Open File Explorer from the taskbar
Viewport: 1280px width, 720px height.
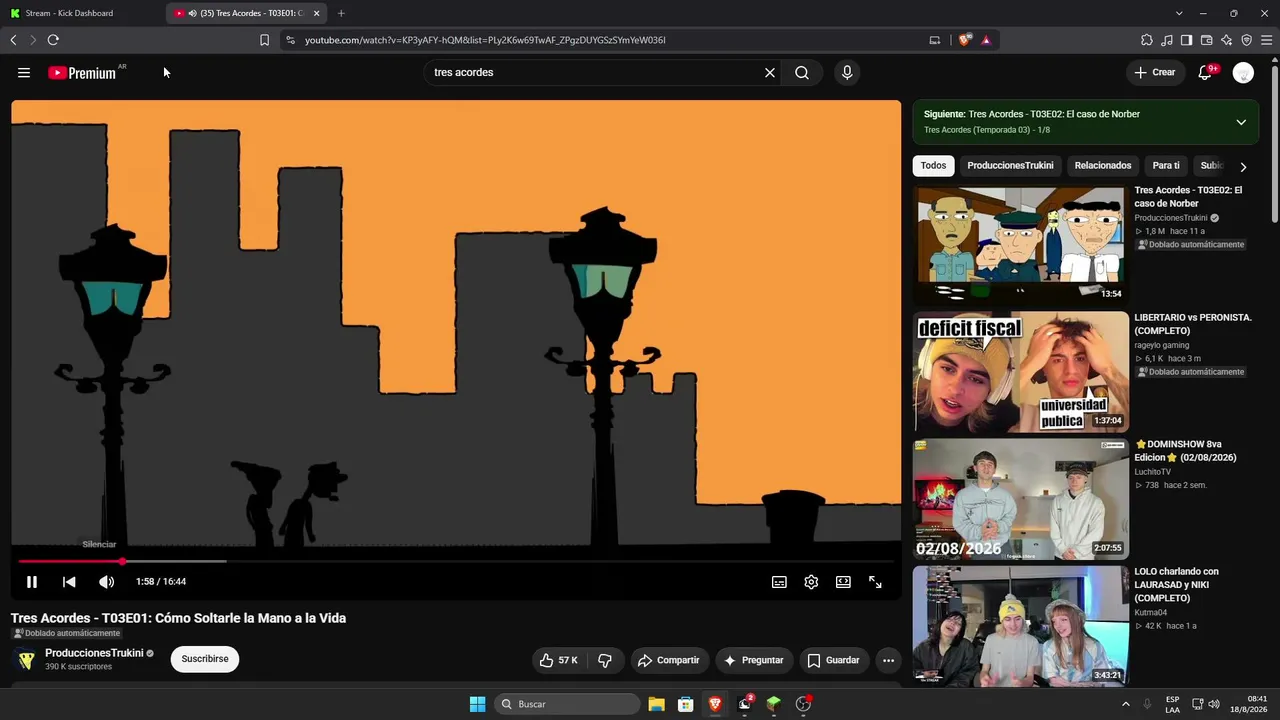tap(656, 704)
